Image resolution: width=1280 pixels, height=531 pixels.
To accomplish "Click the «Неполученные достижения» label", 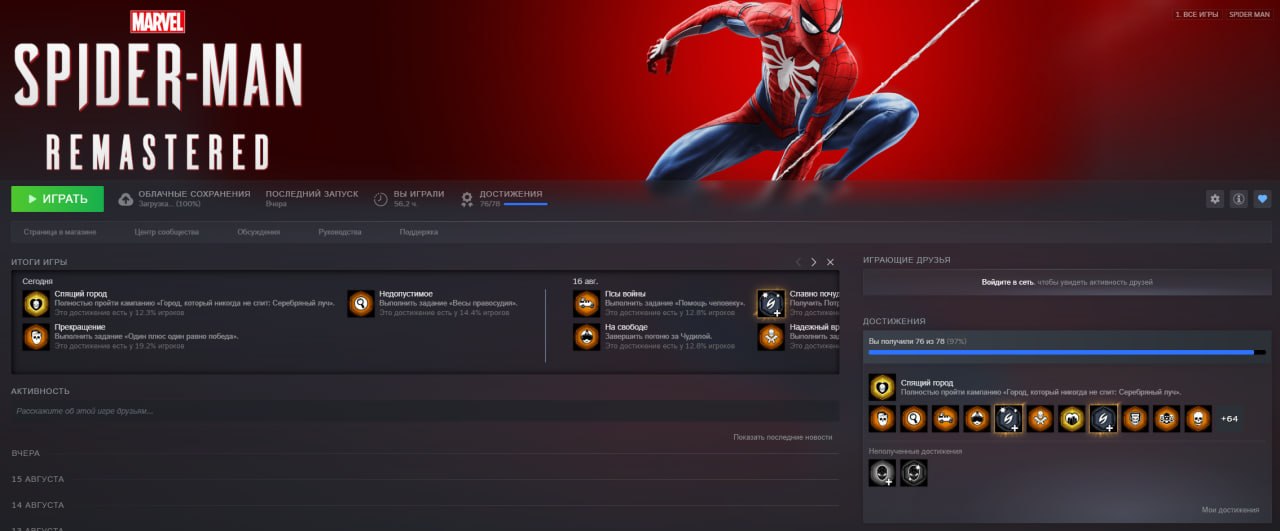I will (915, 452).
